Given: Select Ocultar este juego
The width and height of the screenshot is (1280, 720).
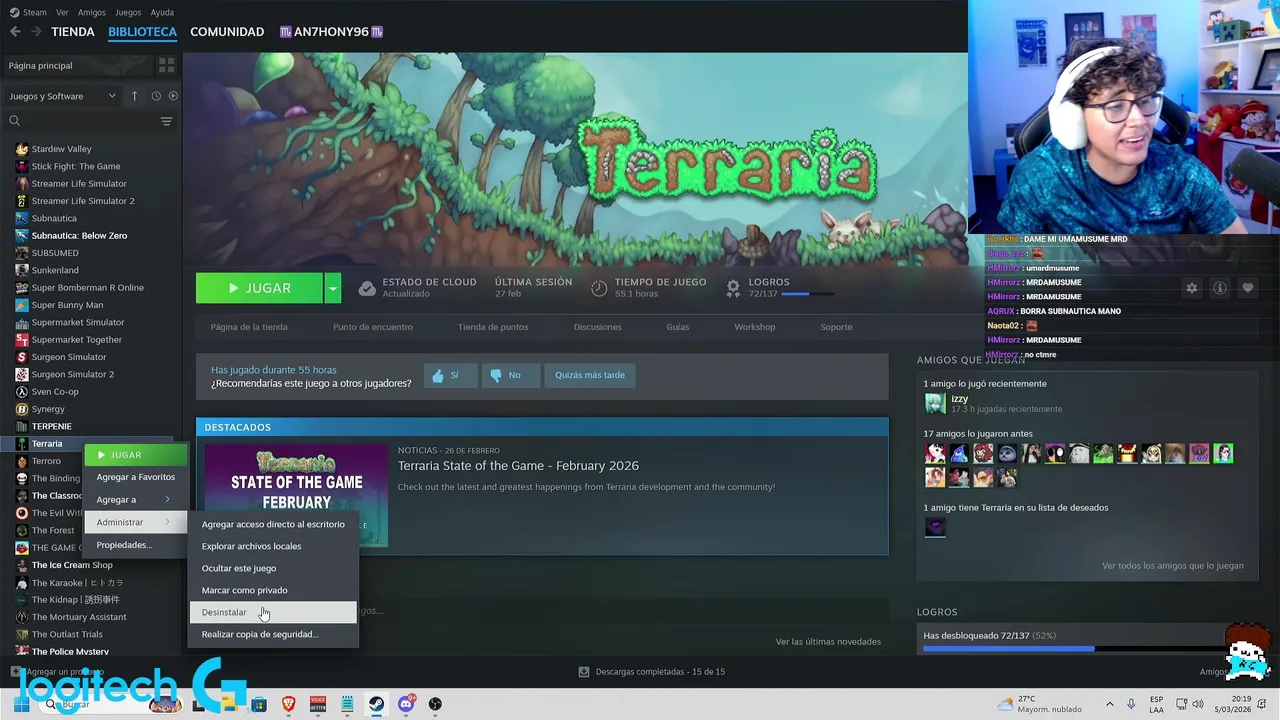Looking at the screenshot, I should (273, 568).
